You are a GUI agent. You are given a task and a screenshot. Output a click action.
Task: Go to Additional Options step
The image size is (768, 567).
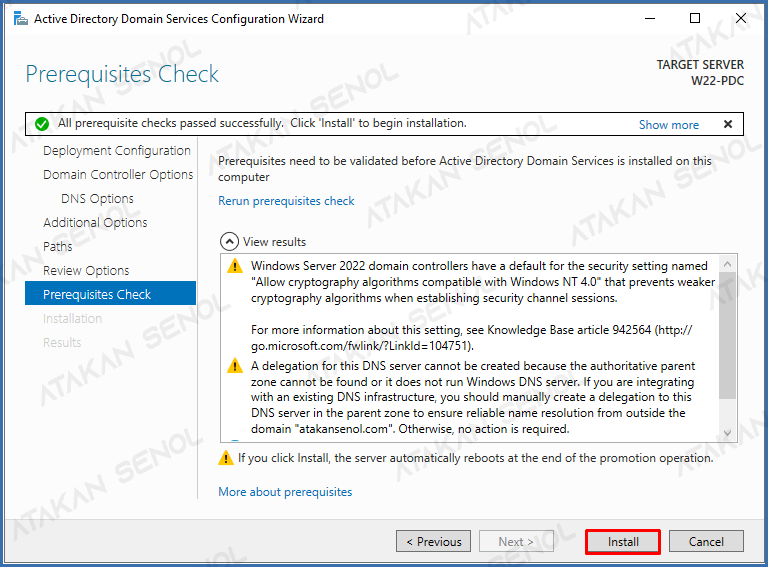pyautogui.click(x=95, y=223)
